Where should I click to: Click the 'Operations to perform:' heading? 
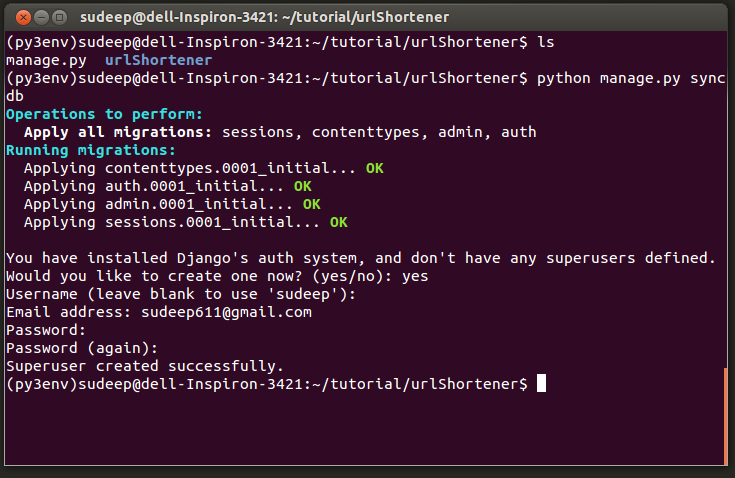[x=104, y=114]
